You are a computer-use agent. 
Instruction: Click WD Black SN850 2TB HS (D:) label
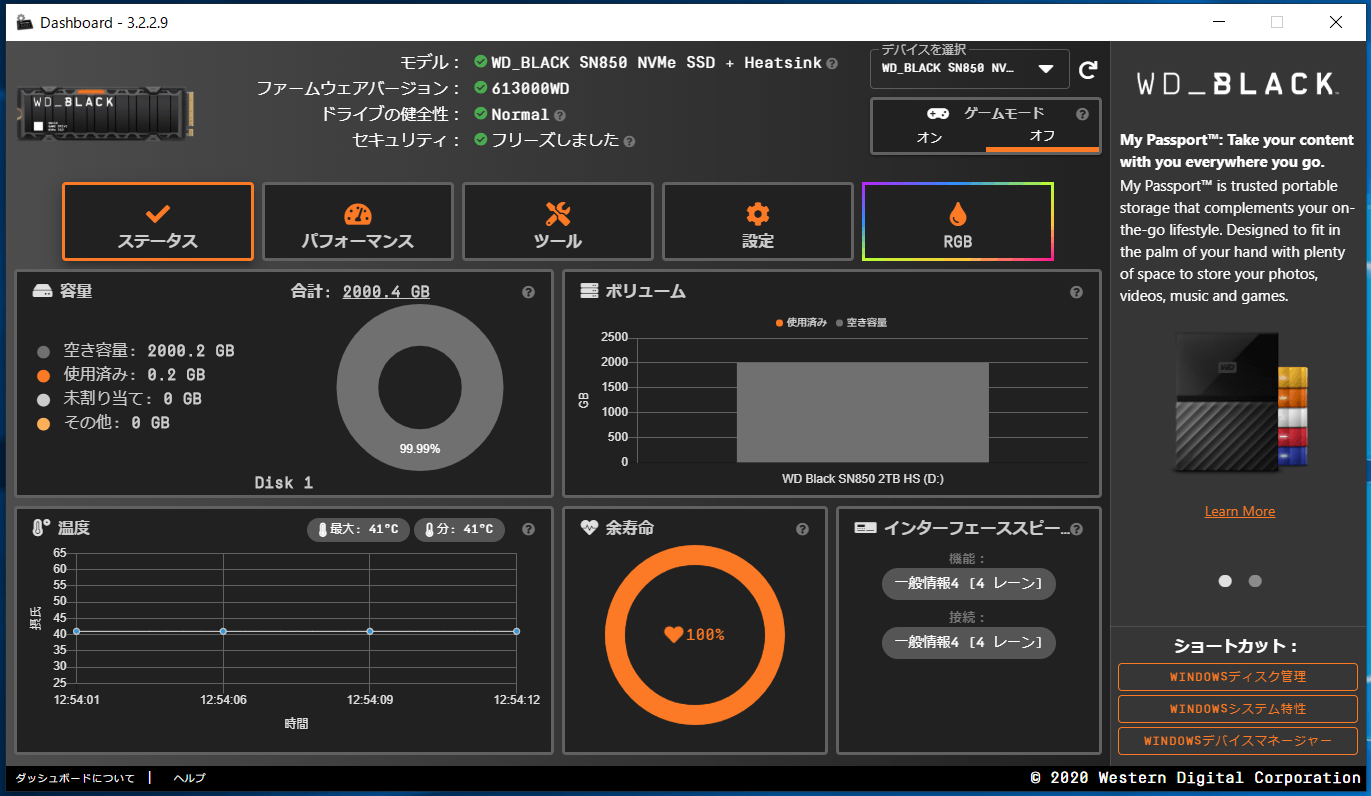pos(863,479)
